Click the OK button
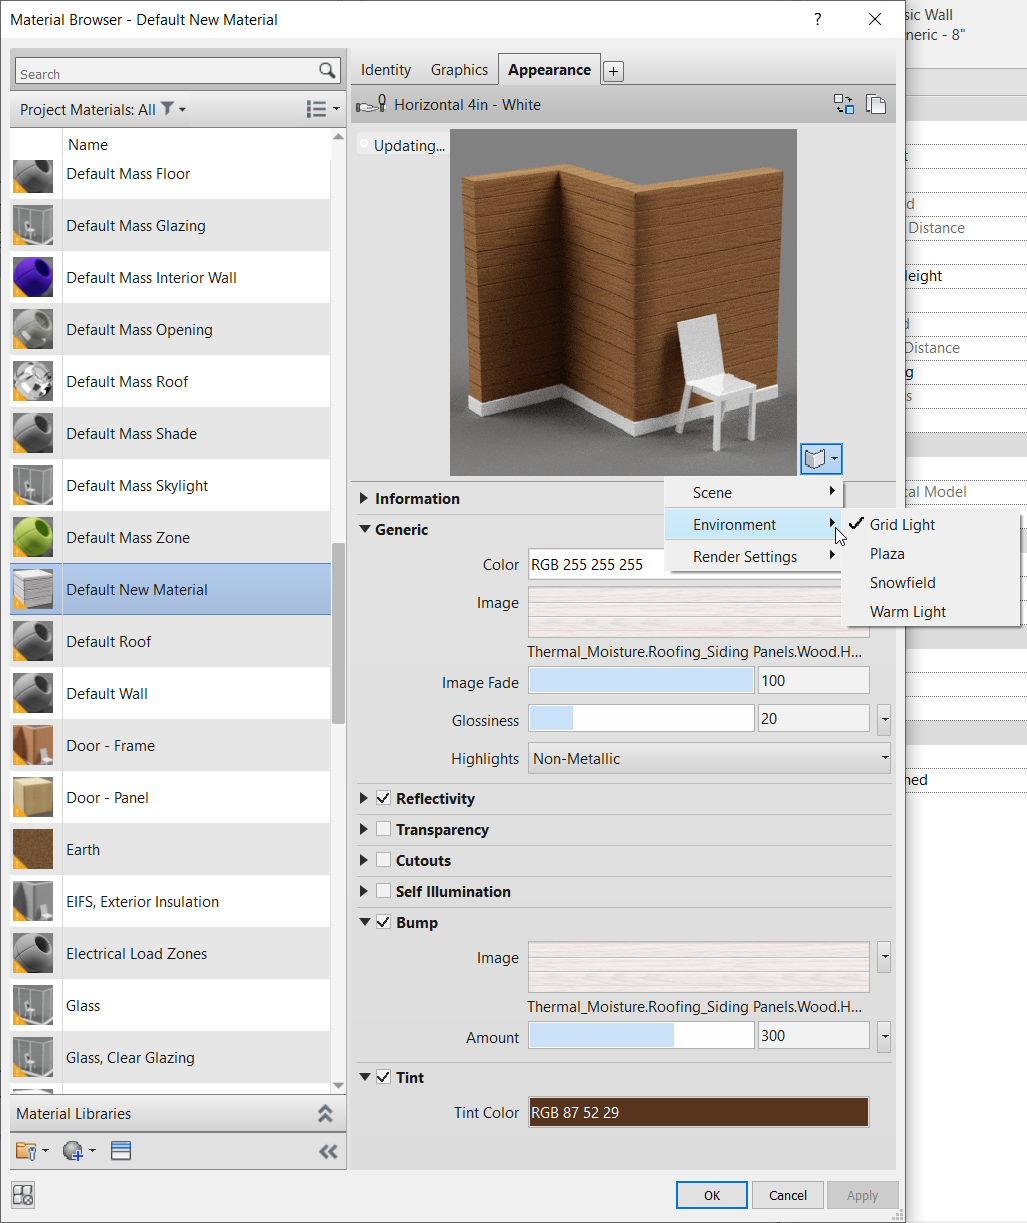The width and height of the screenshot is (1027, 1223). coord(711,1194)
